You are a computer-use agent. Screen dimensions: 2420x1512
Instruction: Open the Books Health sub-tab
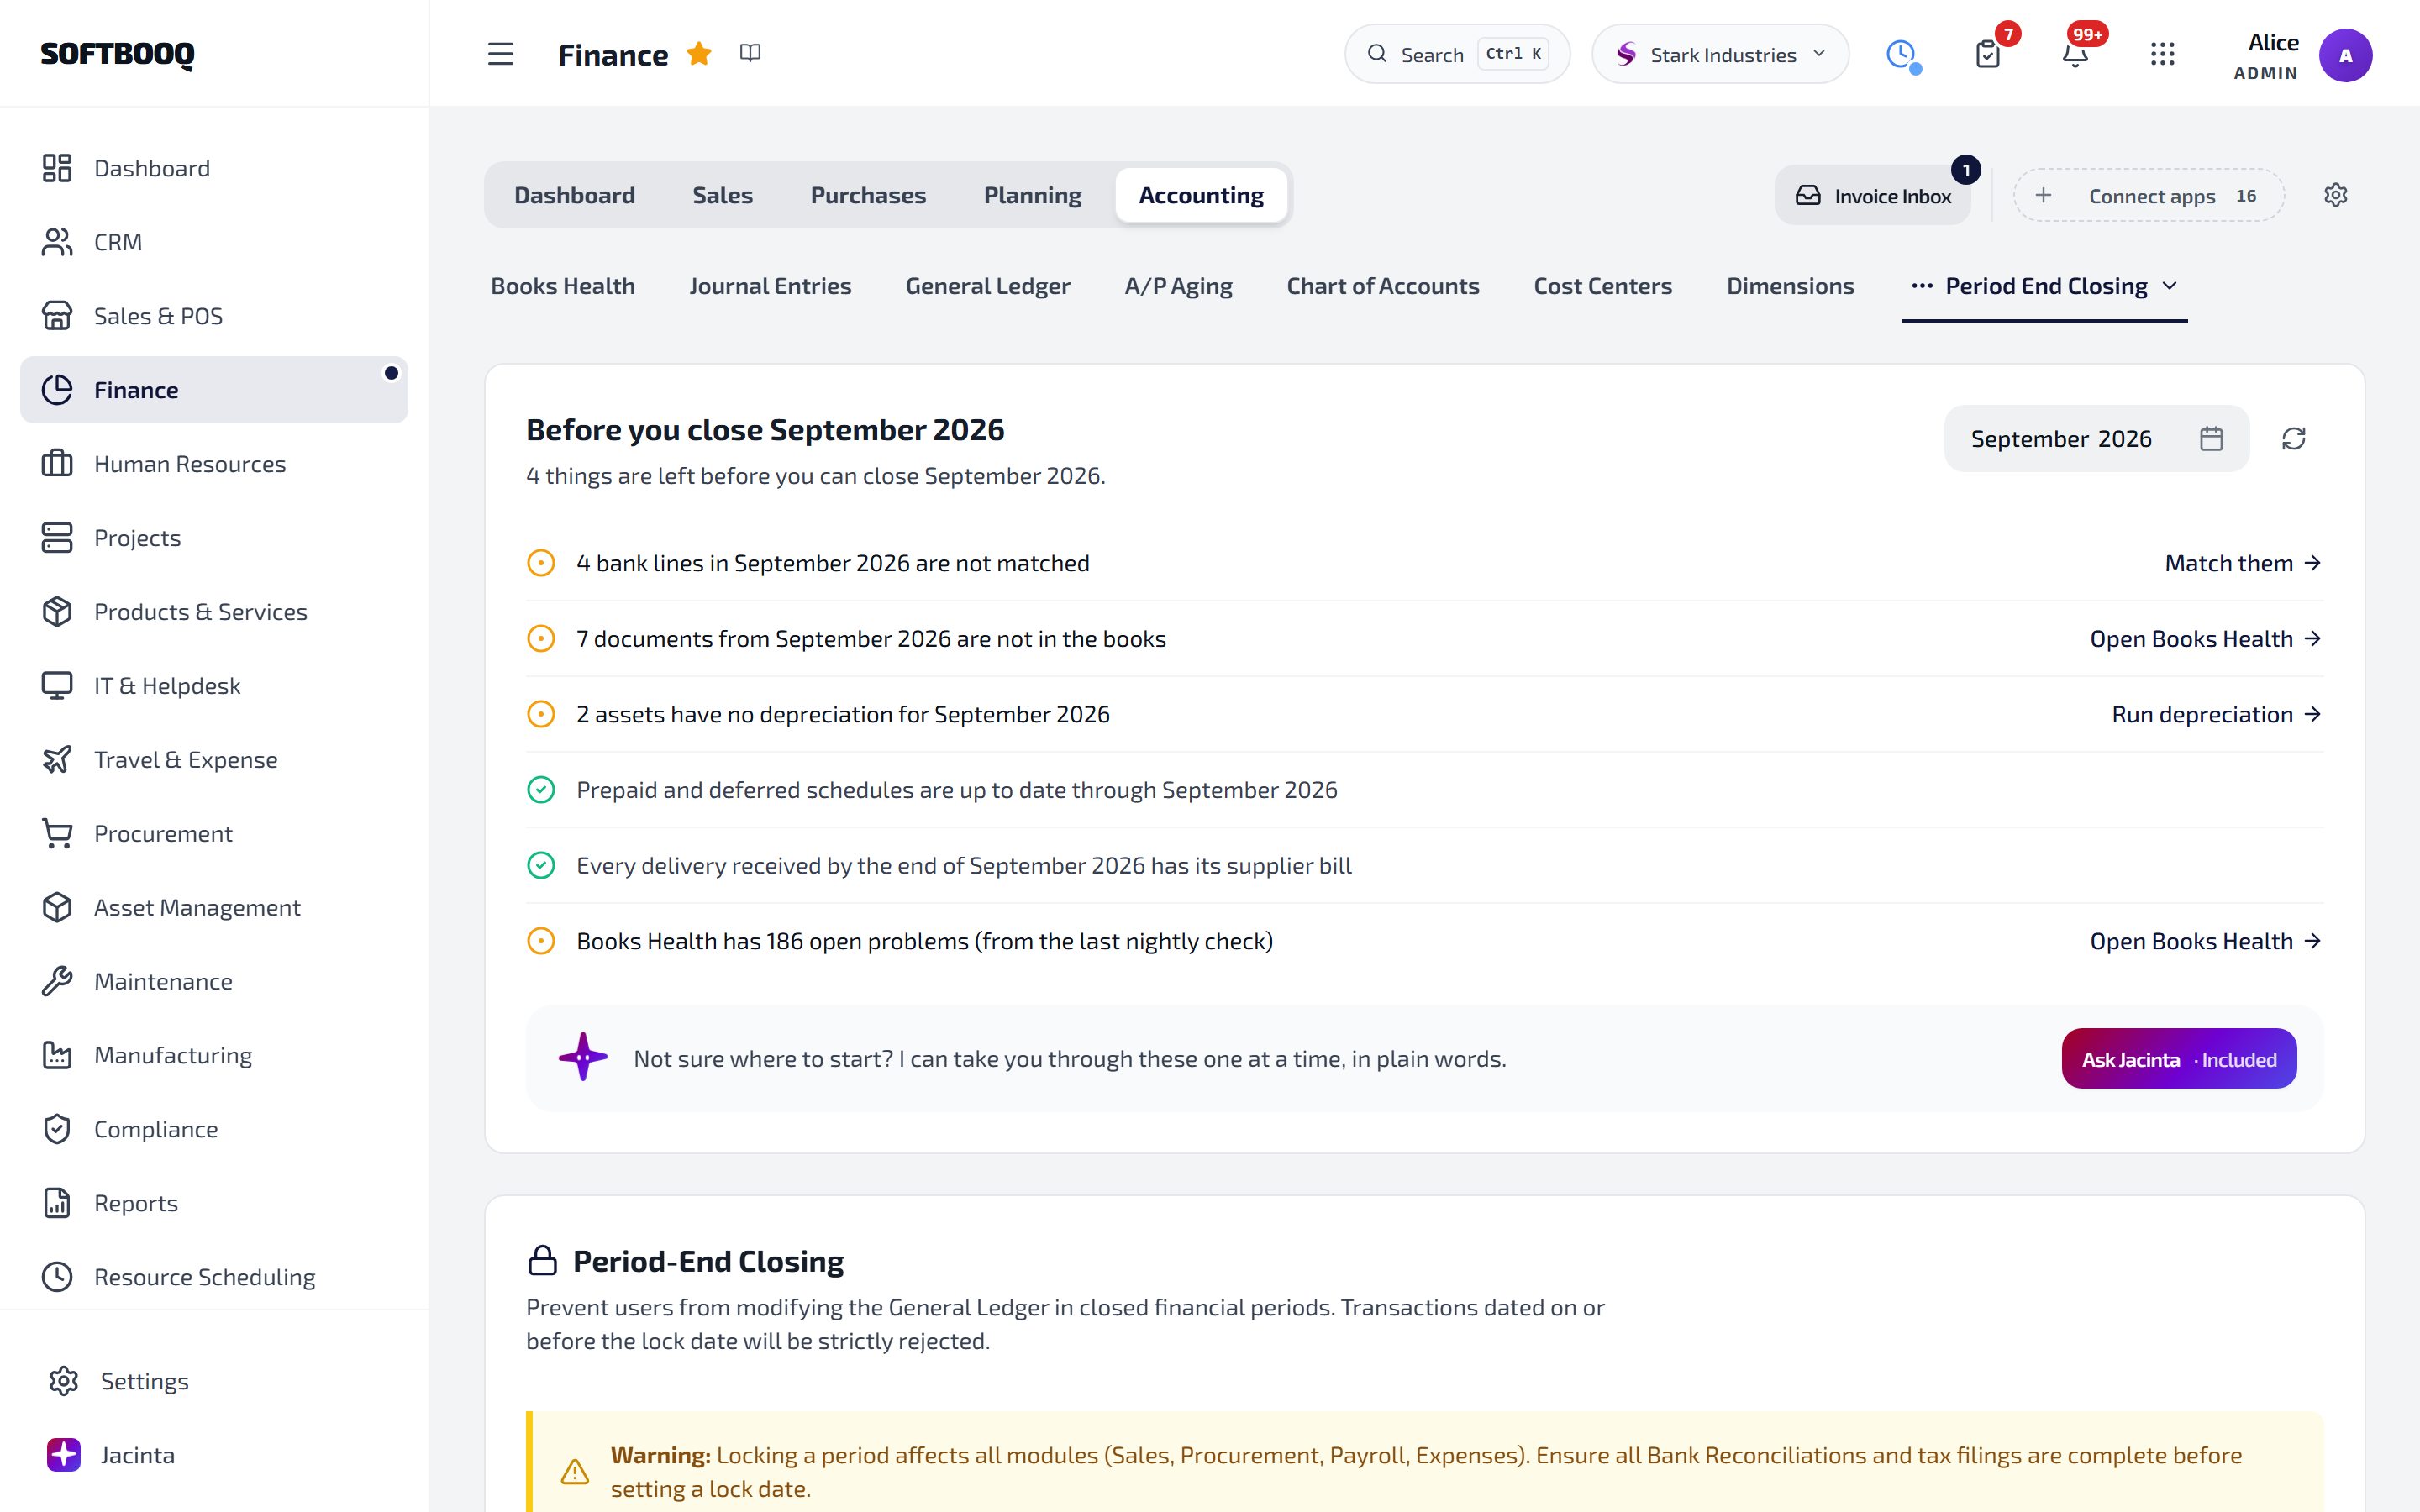click(562, 286)
